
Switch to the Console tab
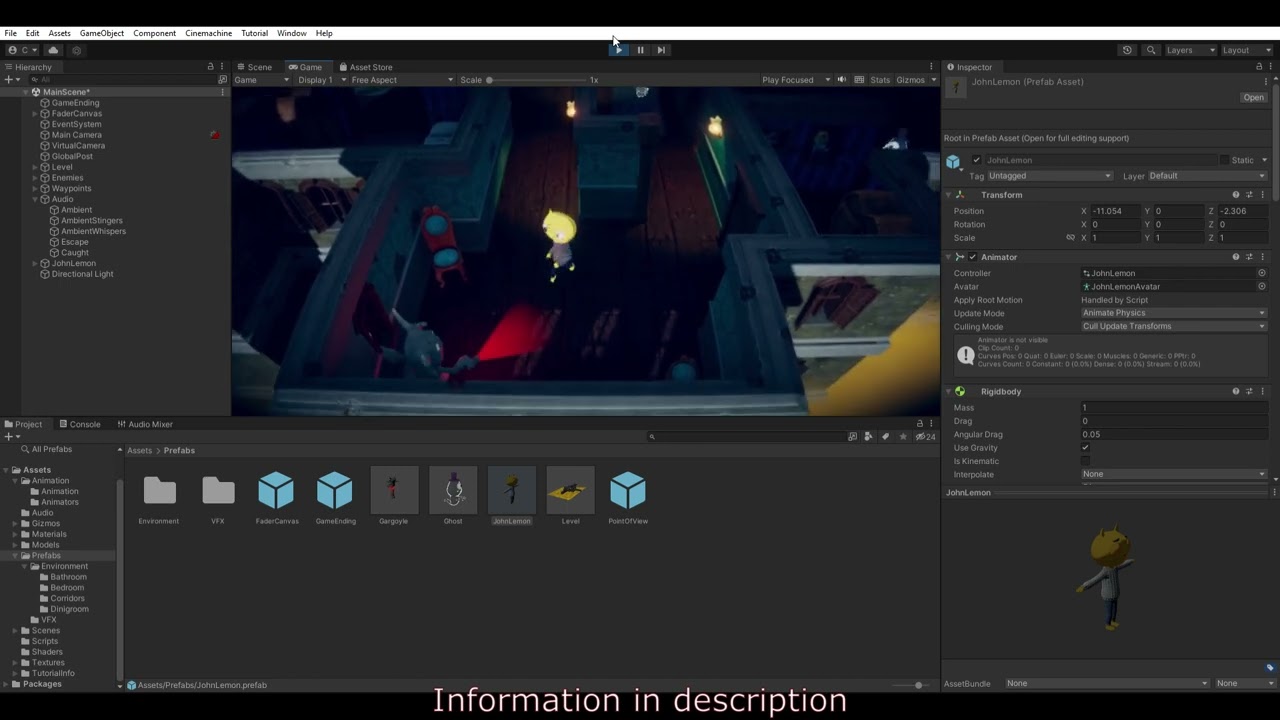[80, 424]
